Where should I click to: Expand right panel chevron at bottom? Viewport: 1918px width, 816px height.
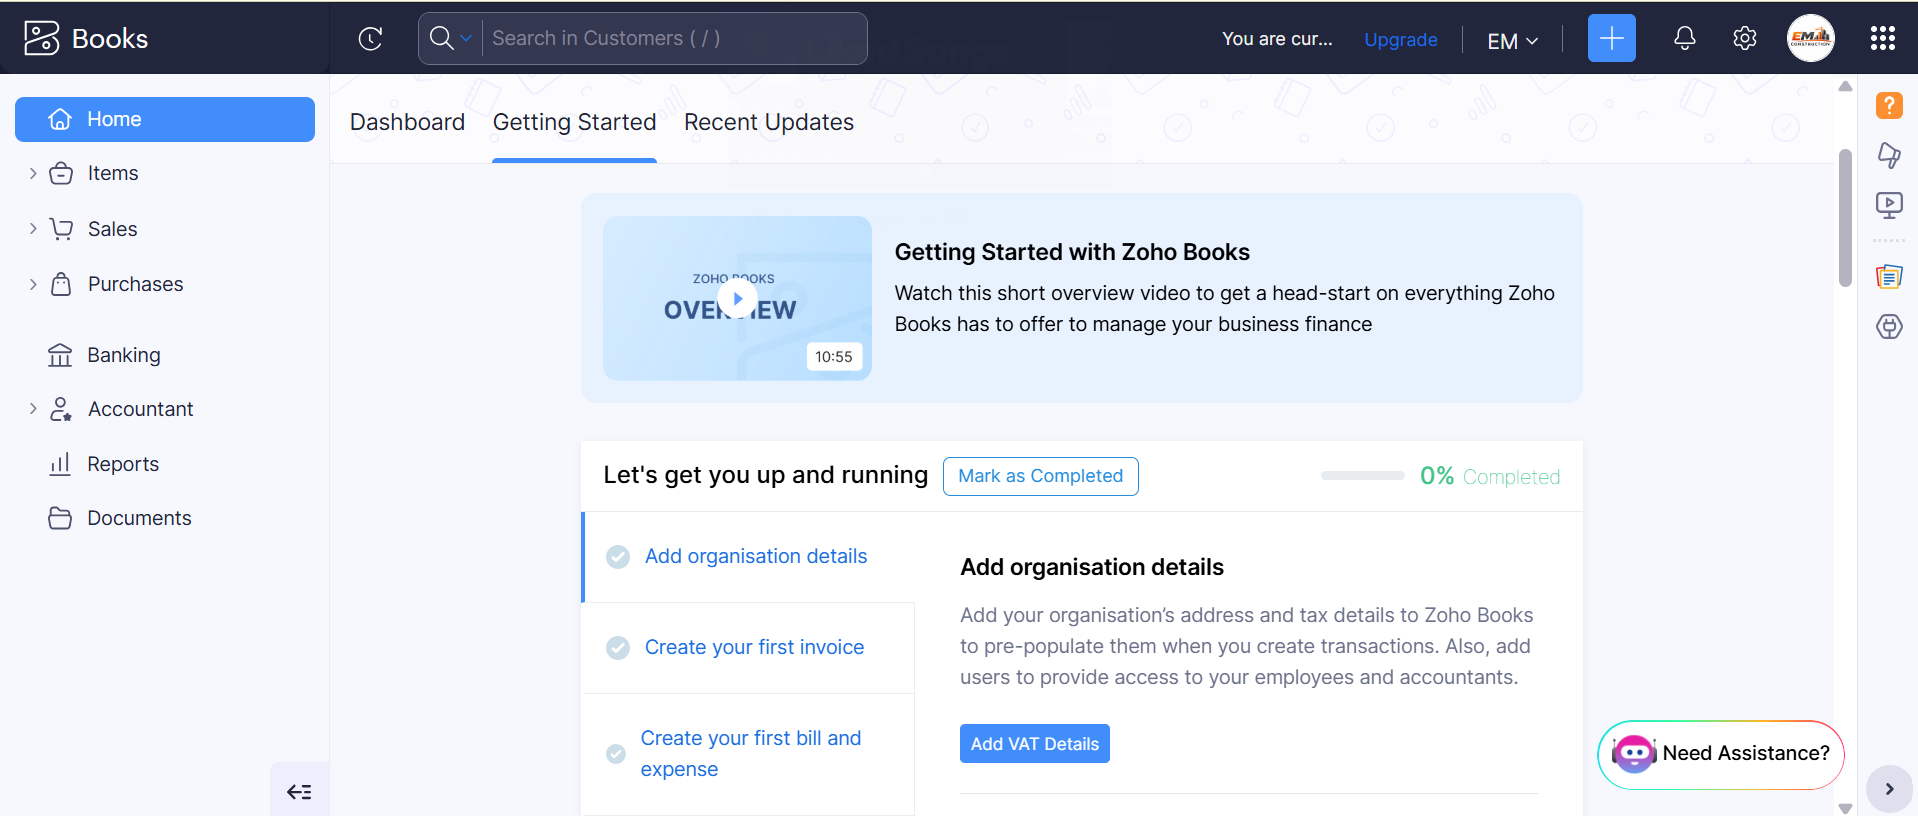1888,789
